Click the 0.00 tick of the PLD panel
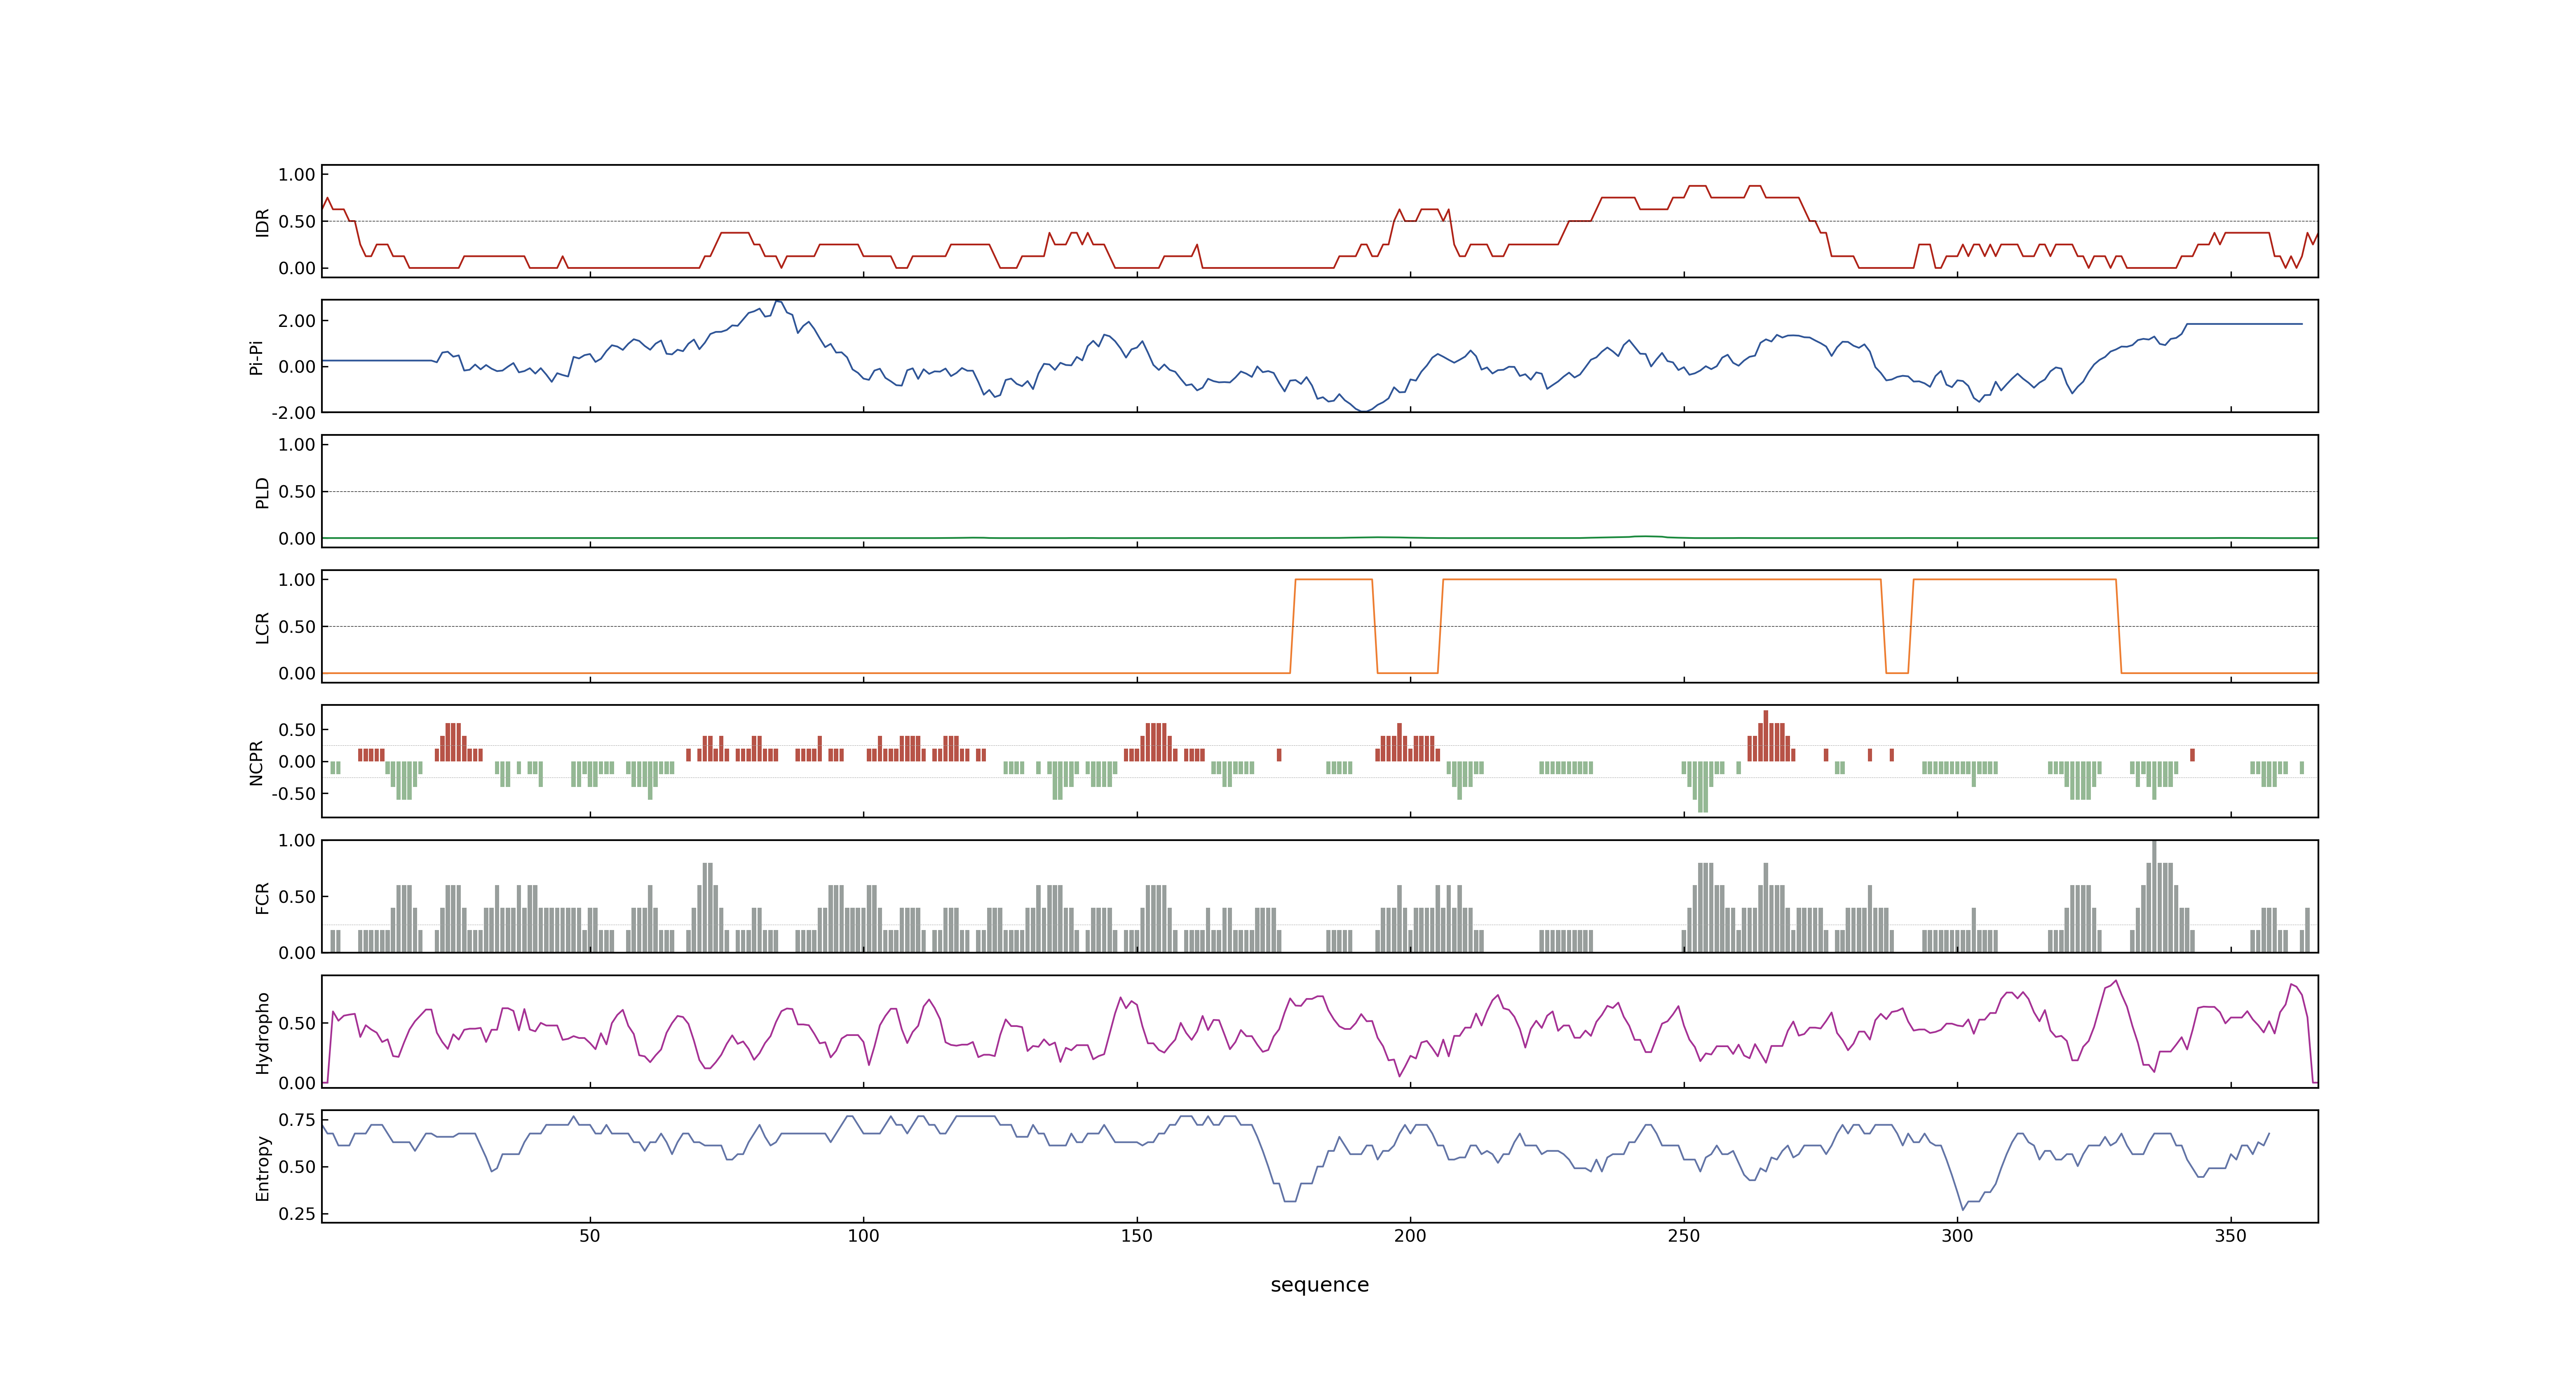The image size is (2576, 1374). [x=297, y=538]
